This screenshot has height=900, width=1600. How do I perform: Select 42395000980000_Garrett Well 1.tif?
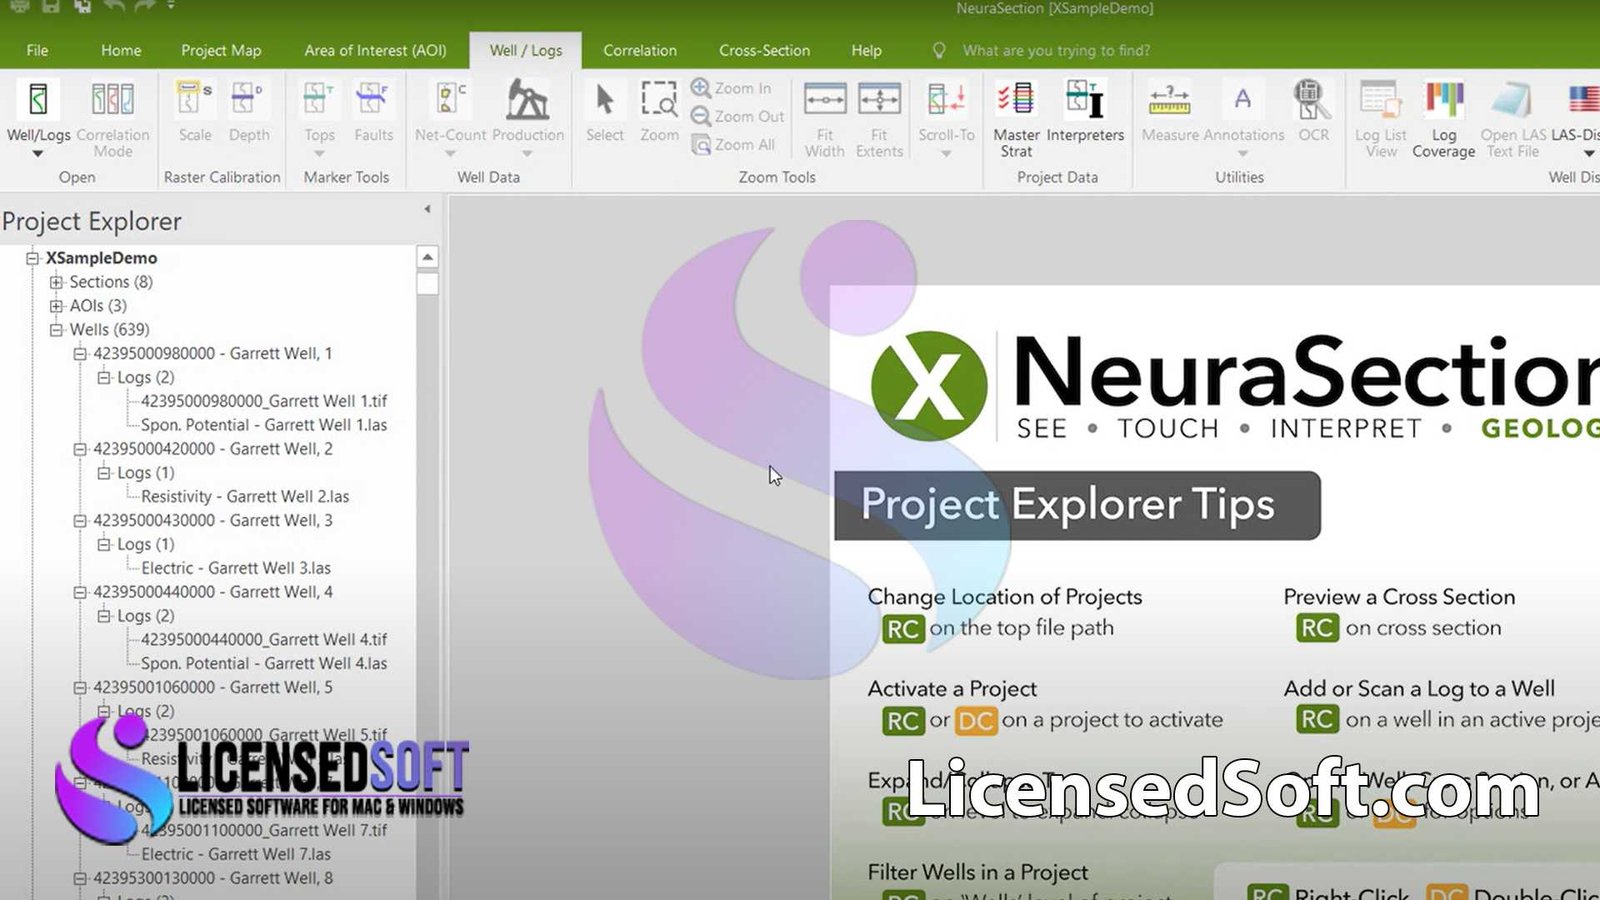coord(264,401)
